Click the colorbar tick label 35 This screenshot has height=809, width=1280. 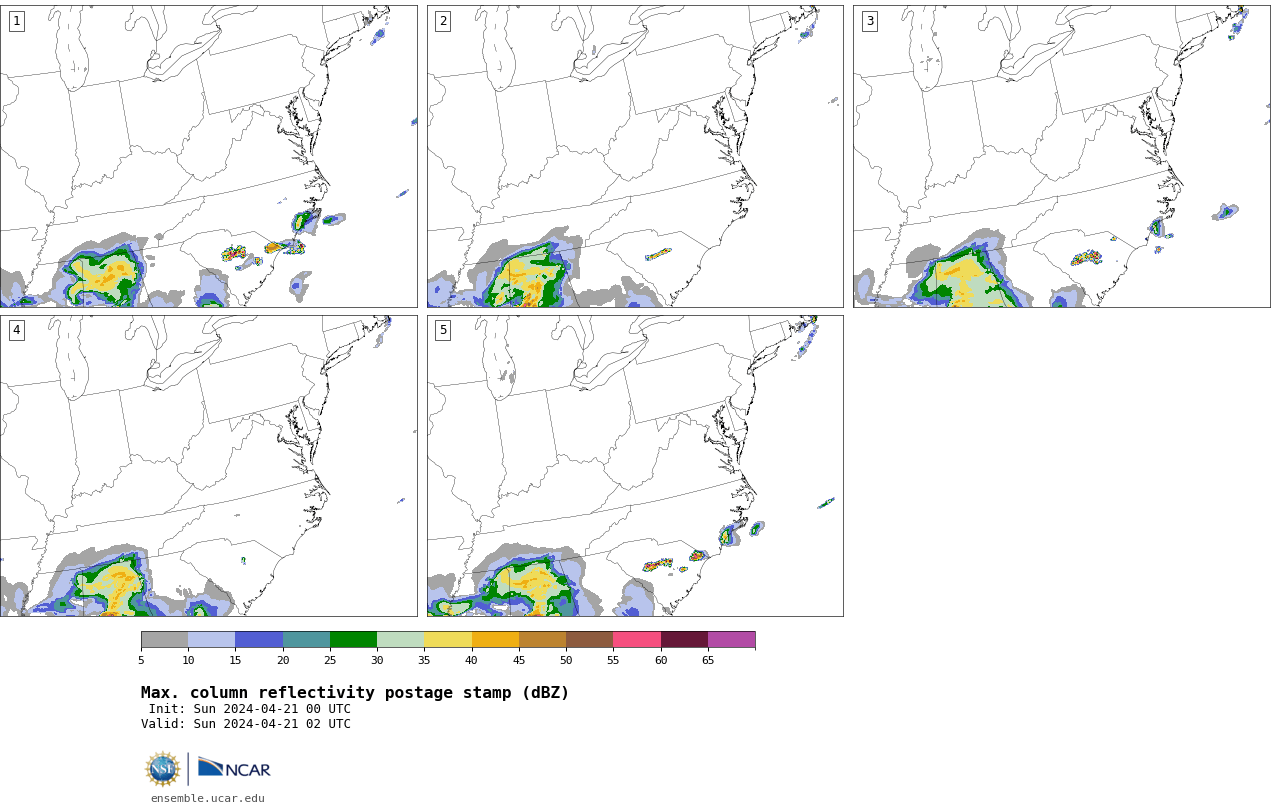coord(424,660)
